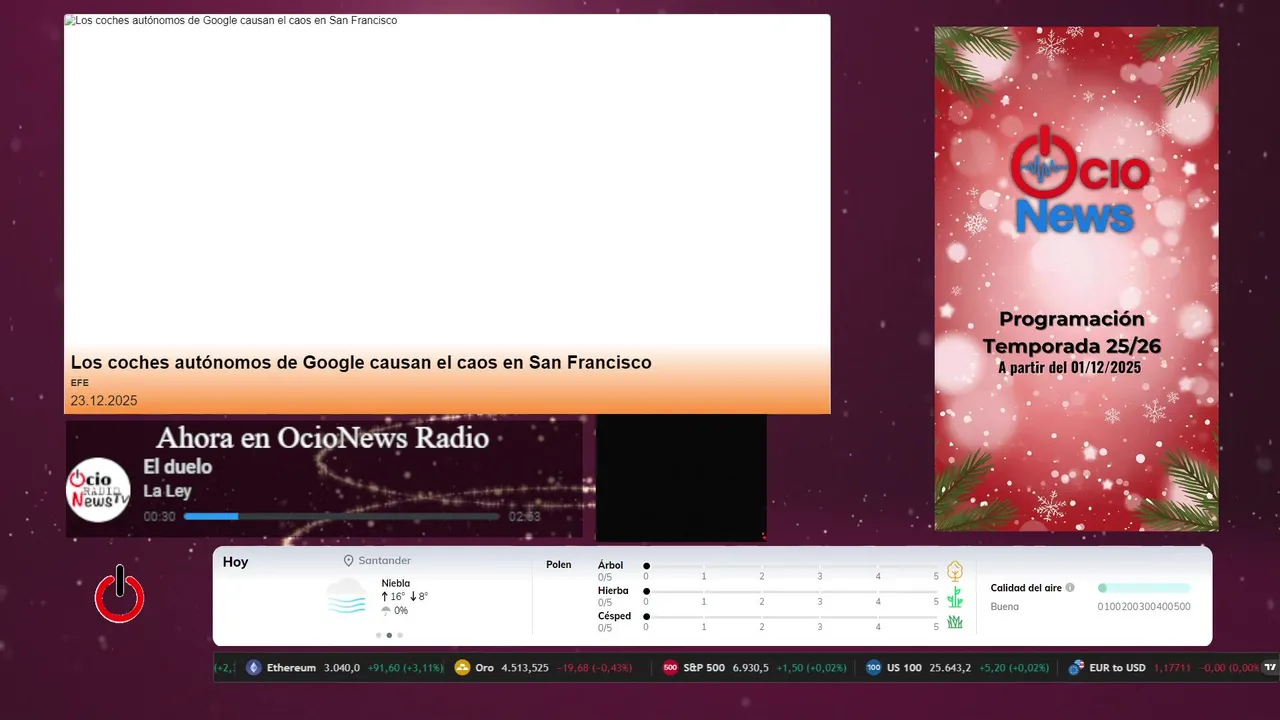Click the S&P 500 price 6.930,5
The width and height of the screenshot is (1280, 720).
coord(751,668)
